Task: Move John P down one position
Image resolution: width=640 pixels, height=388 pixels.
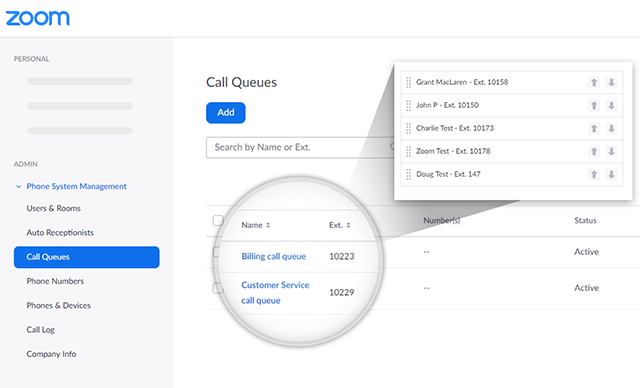Action: click(x=611, y=105)
